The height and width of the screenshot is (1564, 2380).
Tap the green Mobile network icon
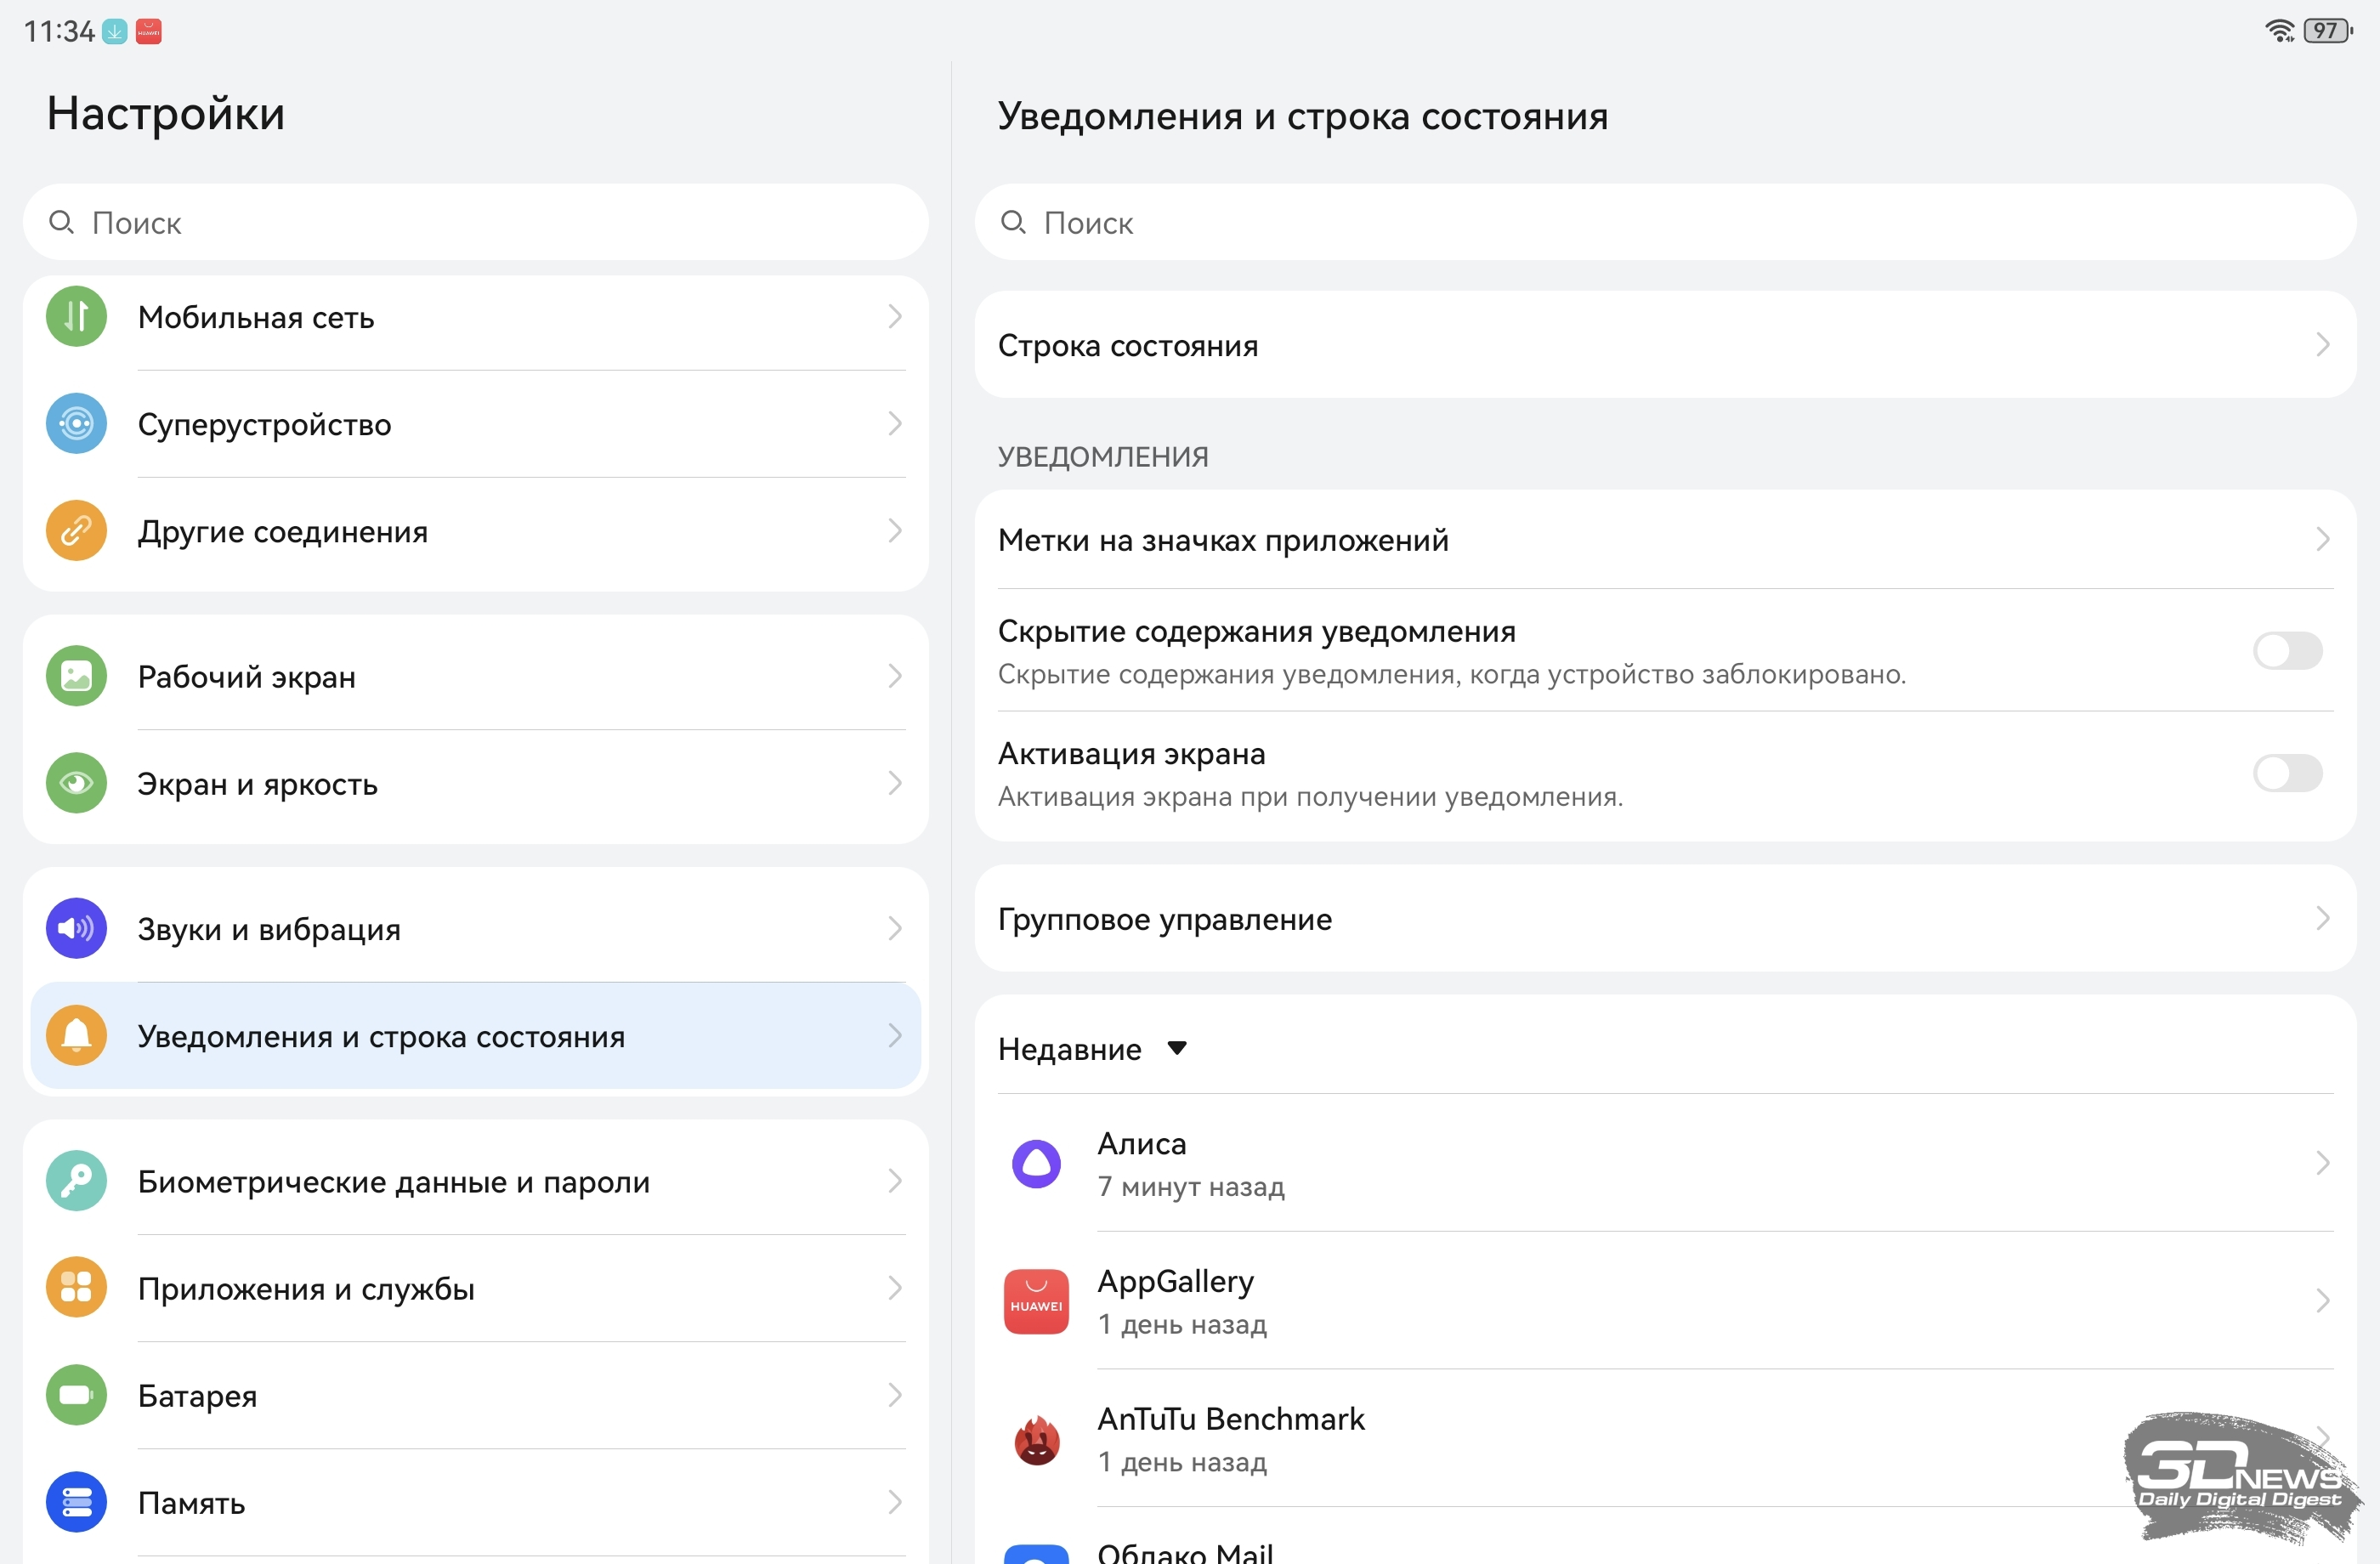[x=76, y=317]
